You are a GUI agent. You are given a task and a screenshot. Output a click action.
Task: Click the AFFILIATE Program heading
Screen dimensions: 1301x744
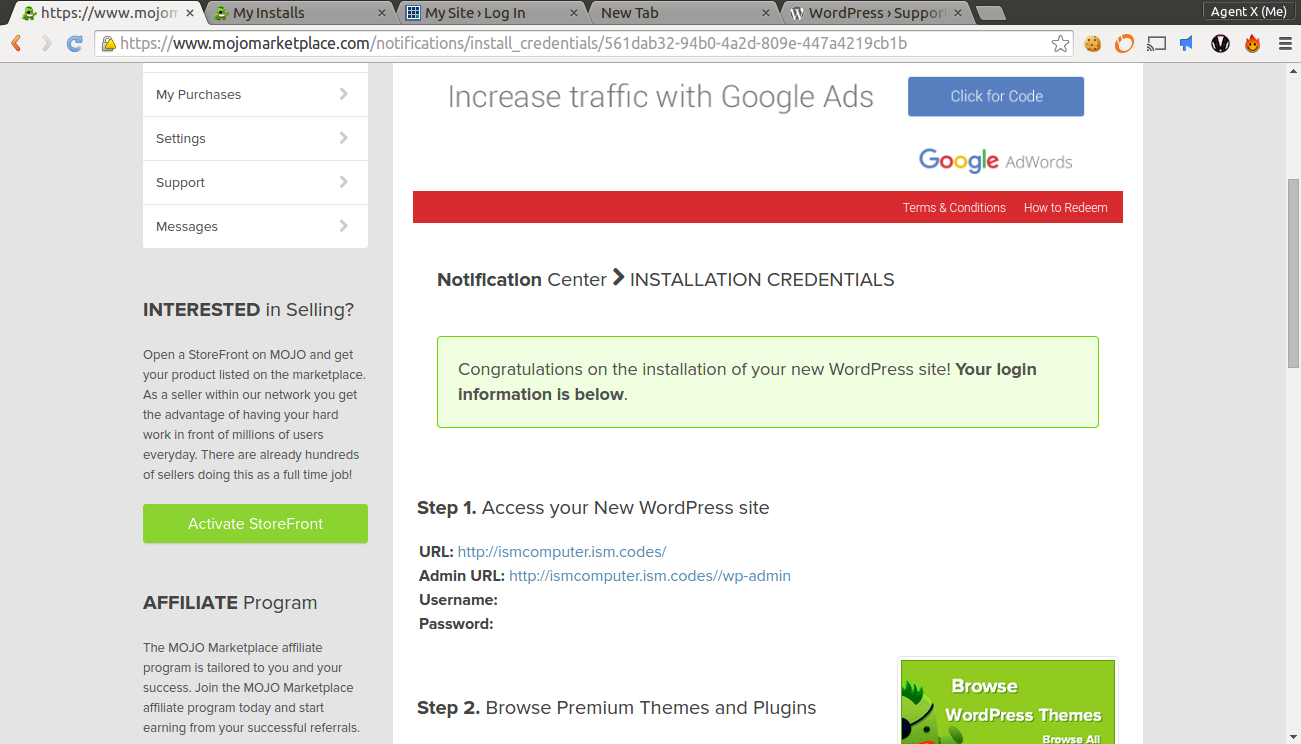(x=230, y=603)
